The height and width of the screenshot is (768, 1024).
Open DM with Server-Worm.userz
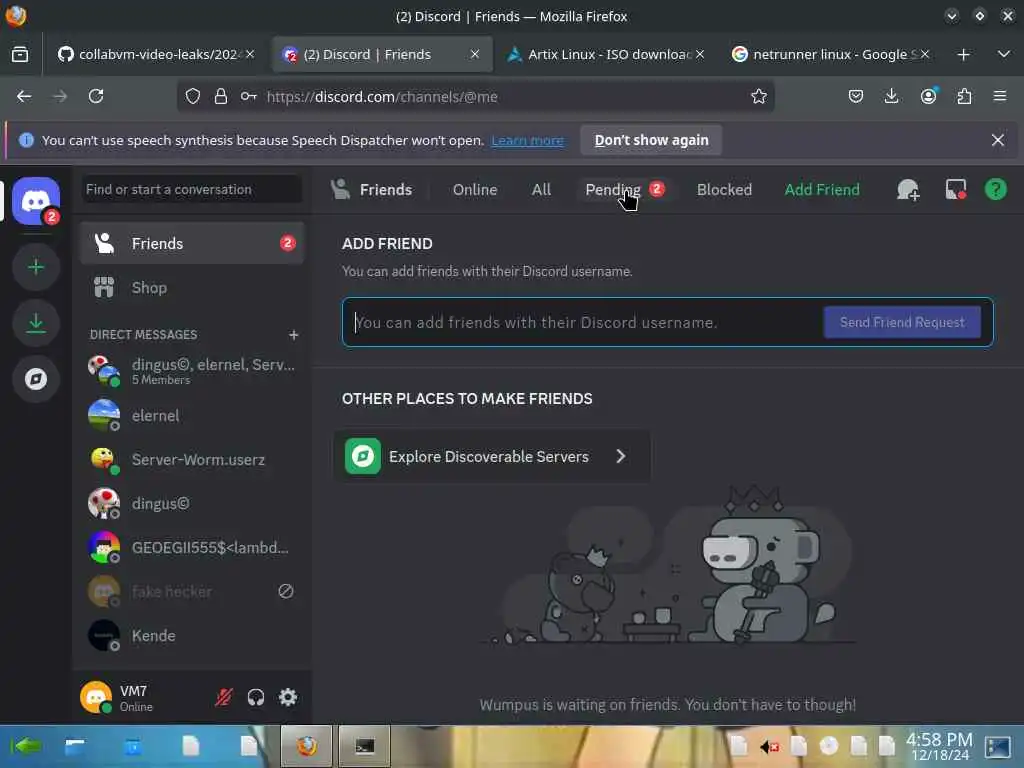[192, 459]
